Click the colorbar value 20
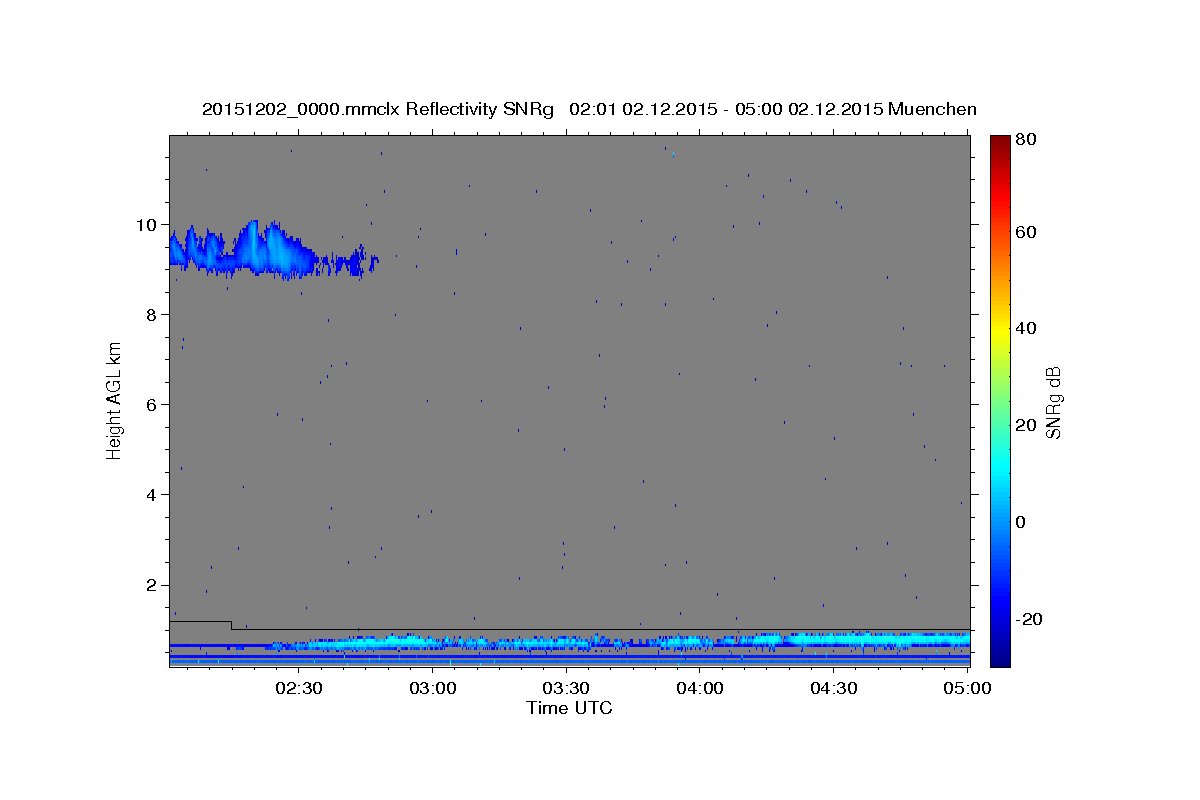The width and height of the screenshot is (1200, 800). pyautogui.click(x=1026, y=425)
